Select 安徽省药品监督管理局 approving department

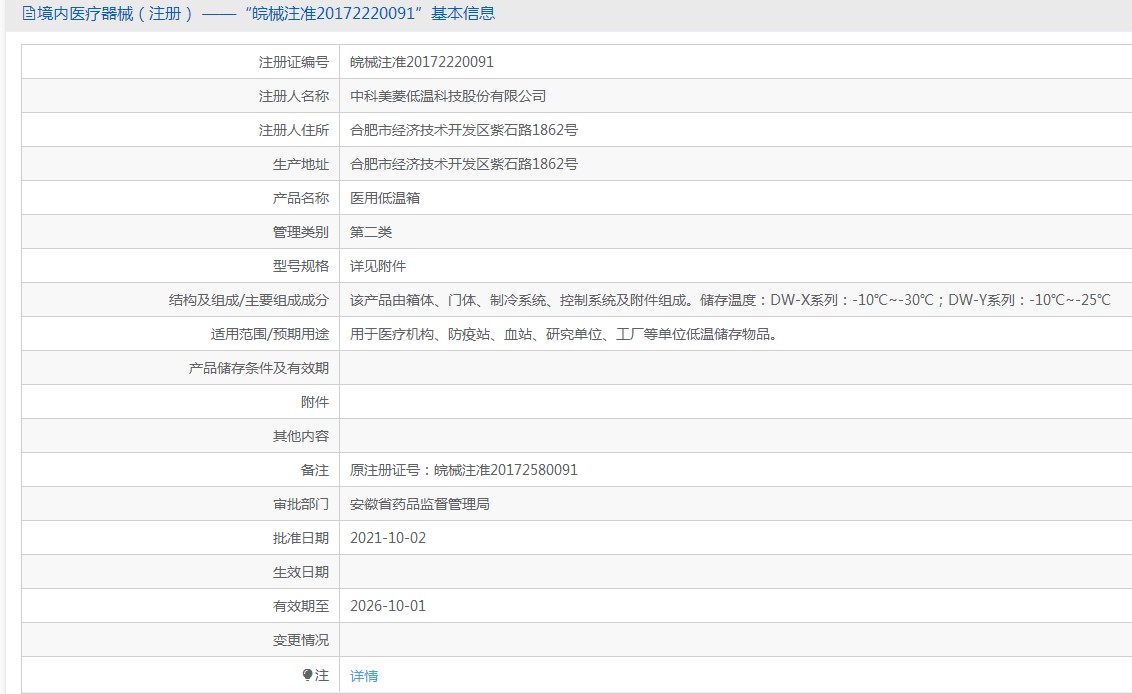(420, 504)
